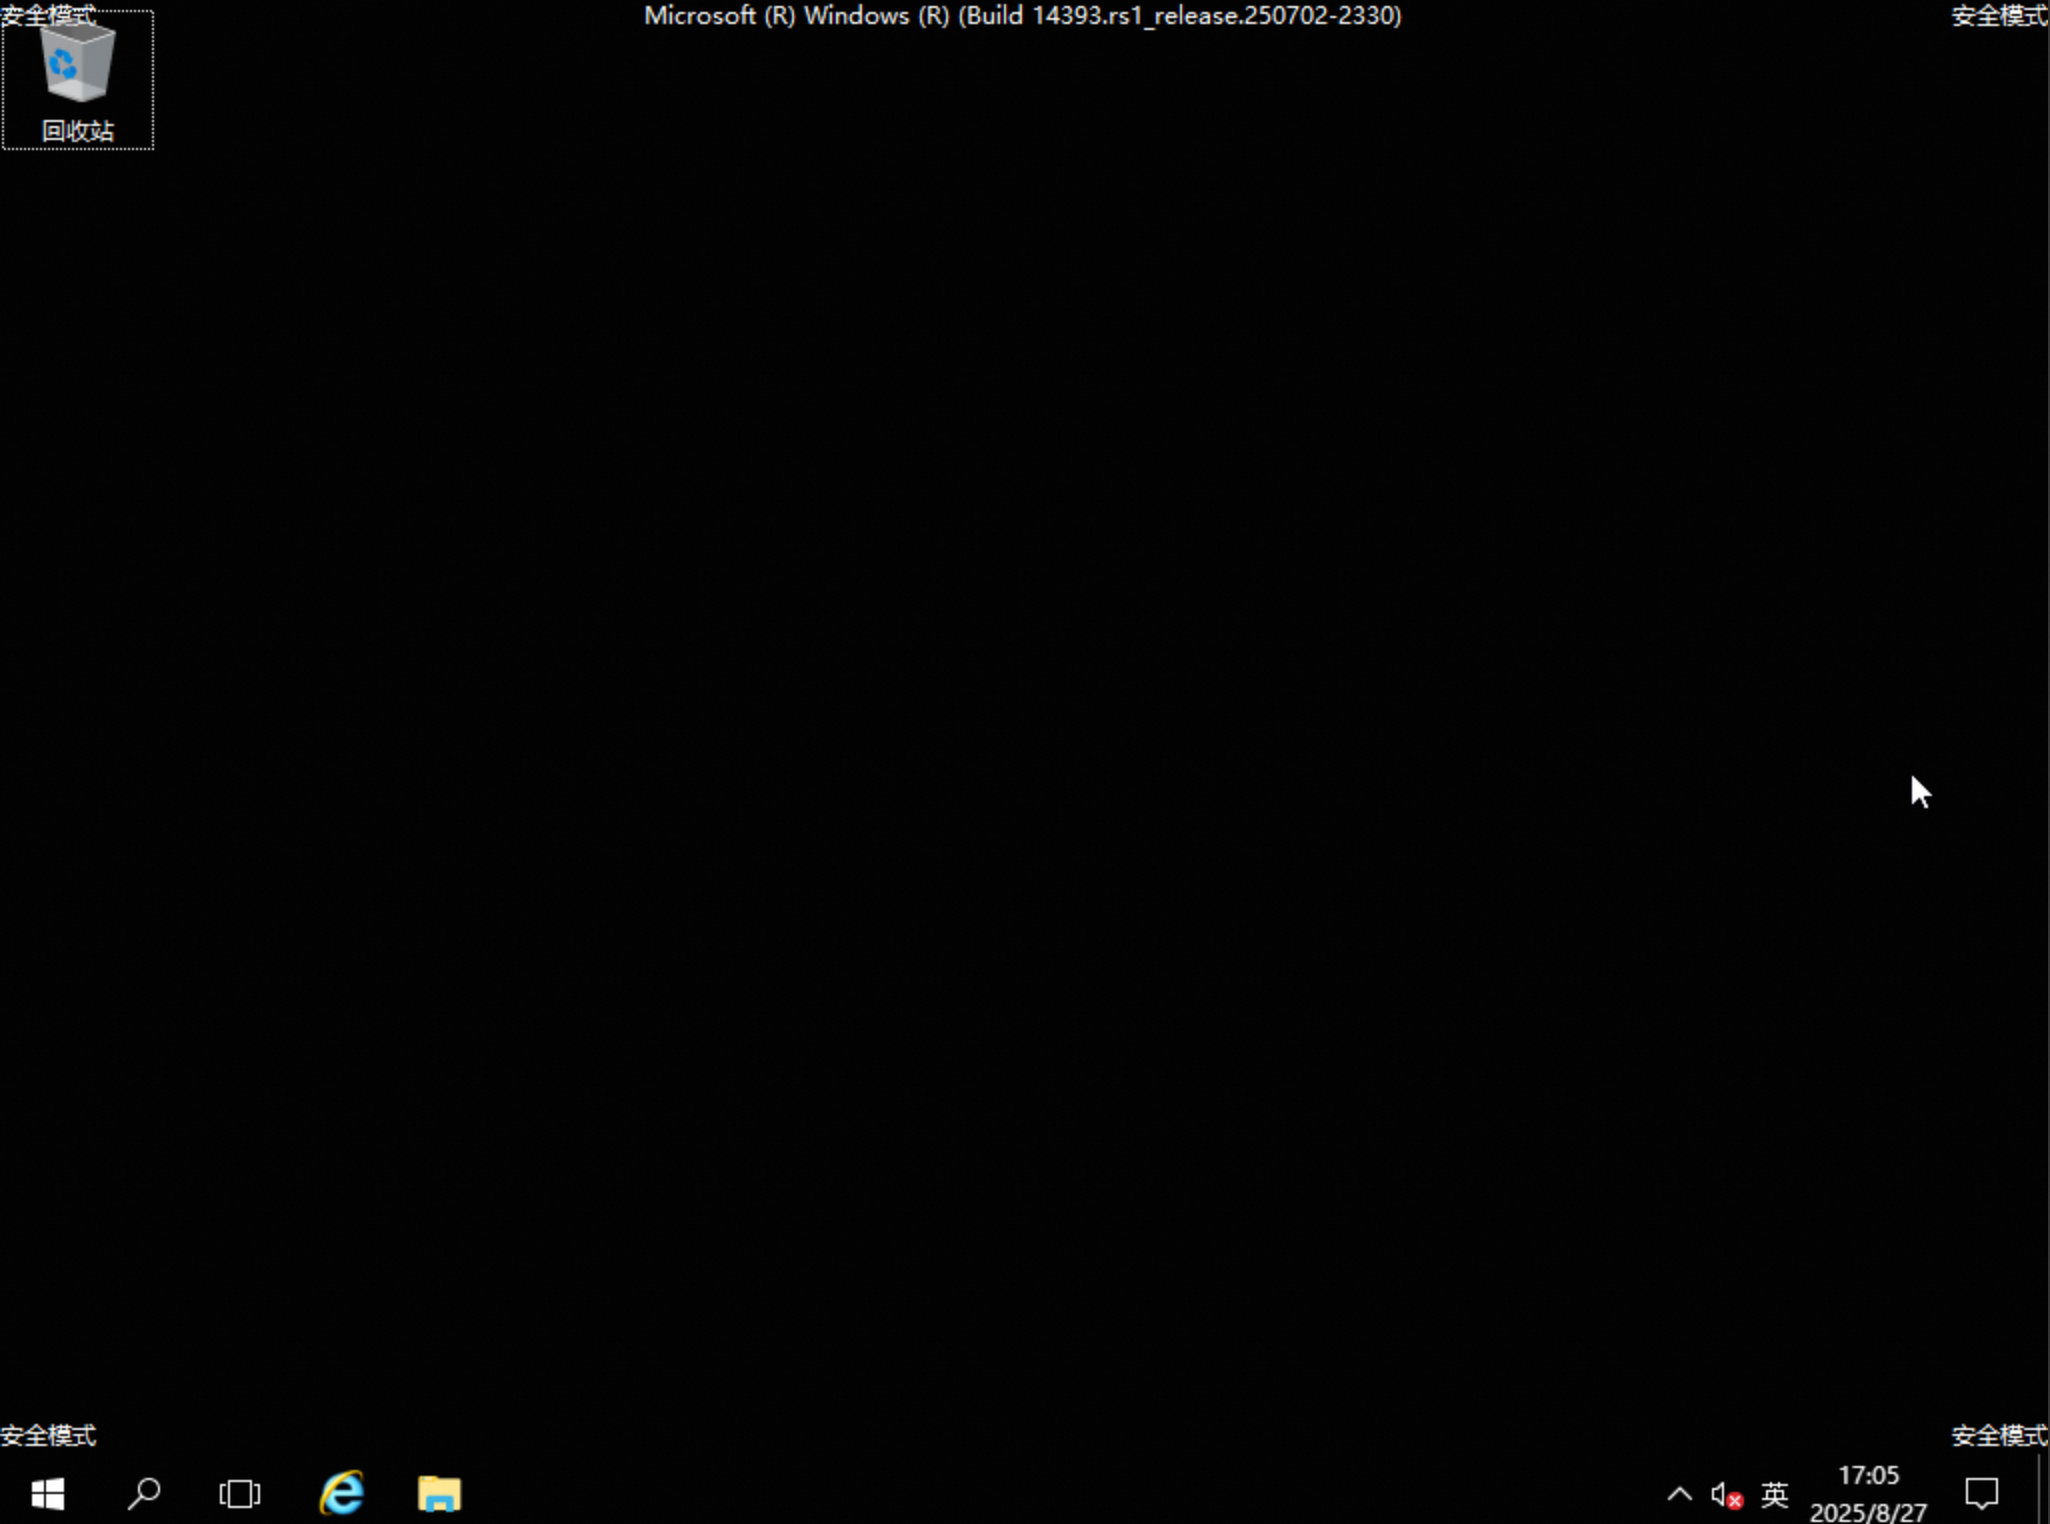The width and height of the screenshot is (2050, 1524).
Task: Click an empty area of the taskbar
Action: point(1000,1494)
